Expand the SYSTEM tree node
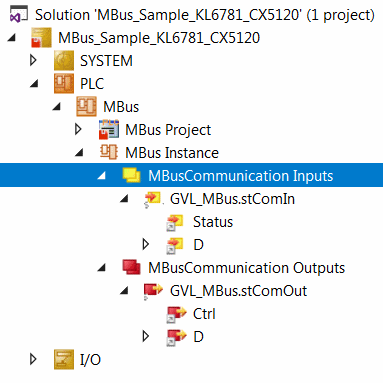Viewport: 383px width, 383px height. 33,60
